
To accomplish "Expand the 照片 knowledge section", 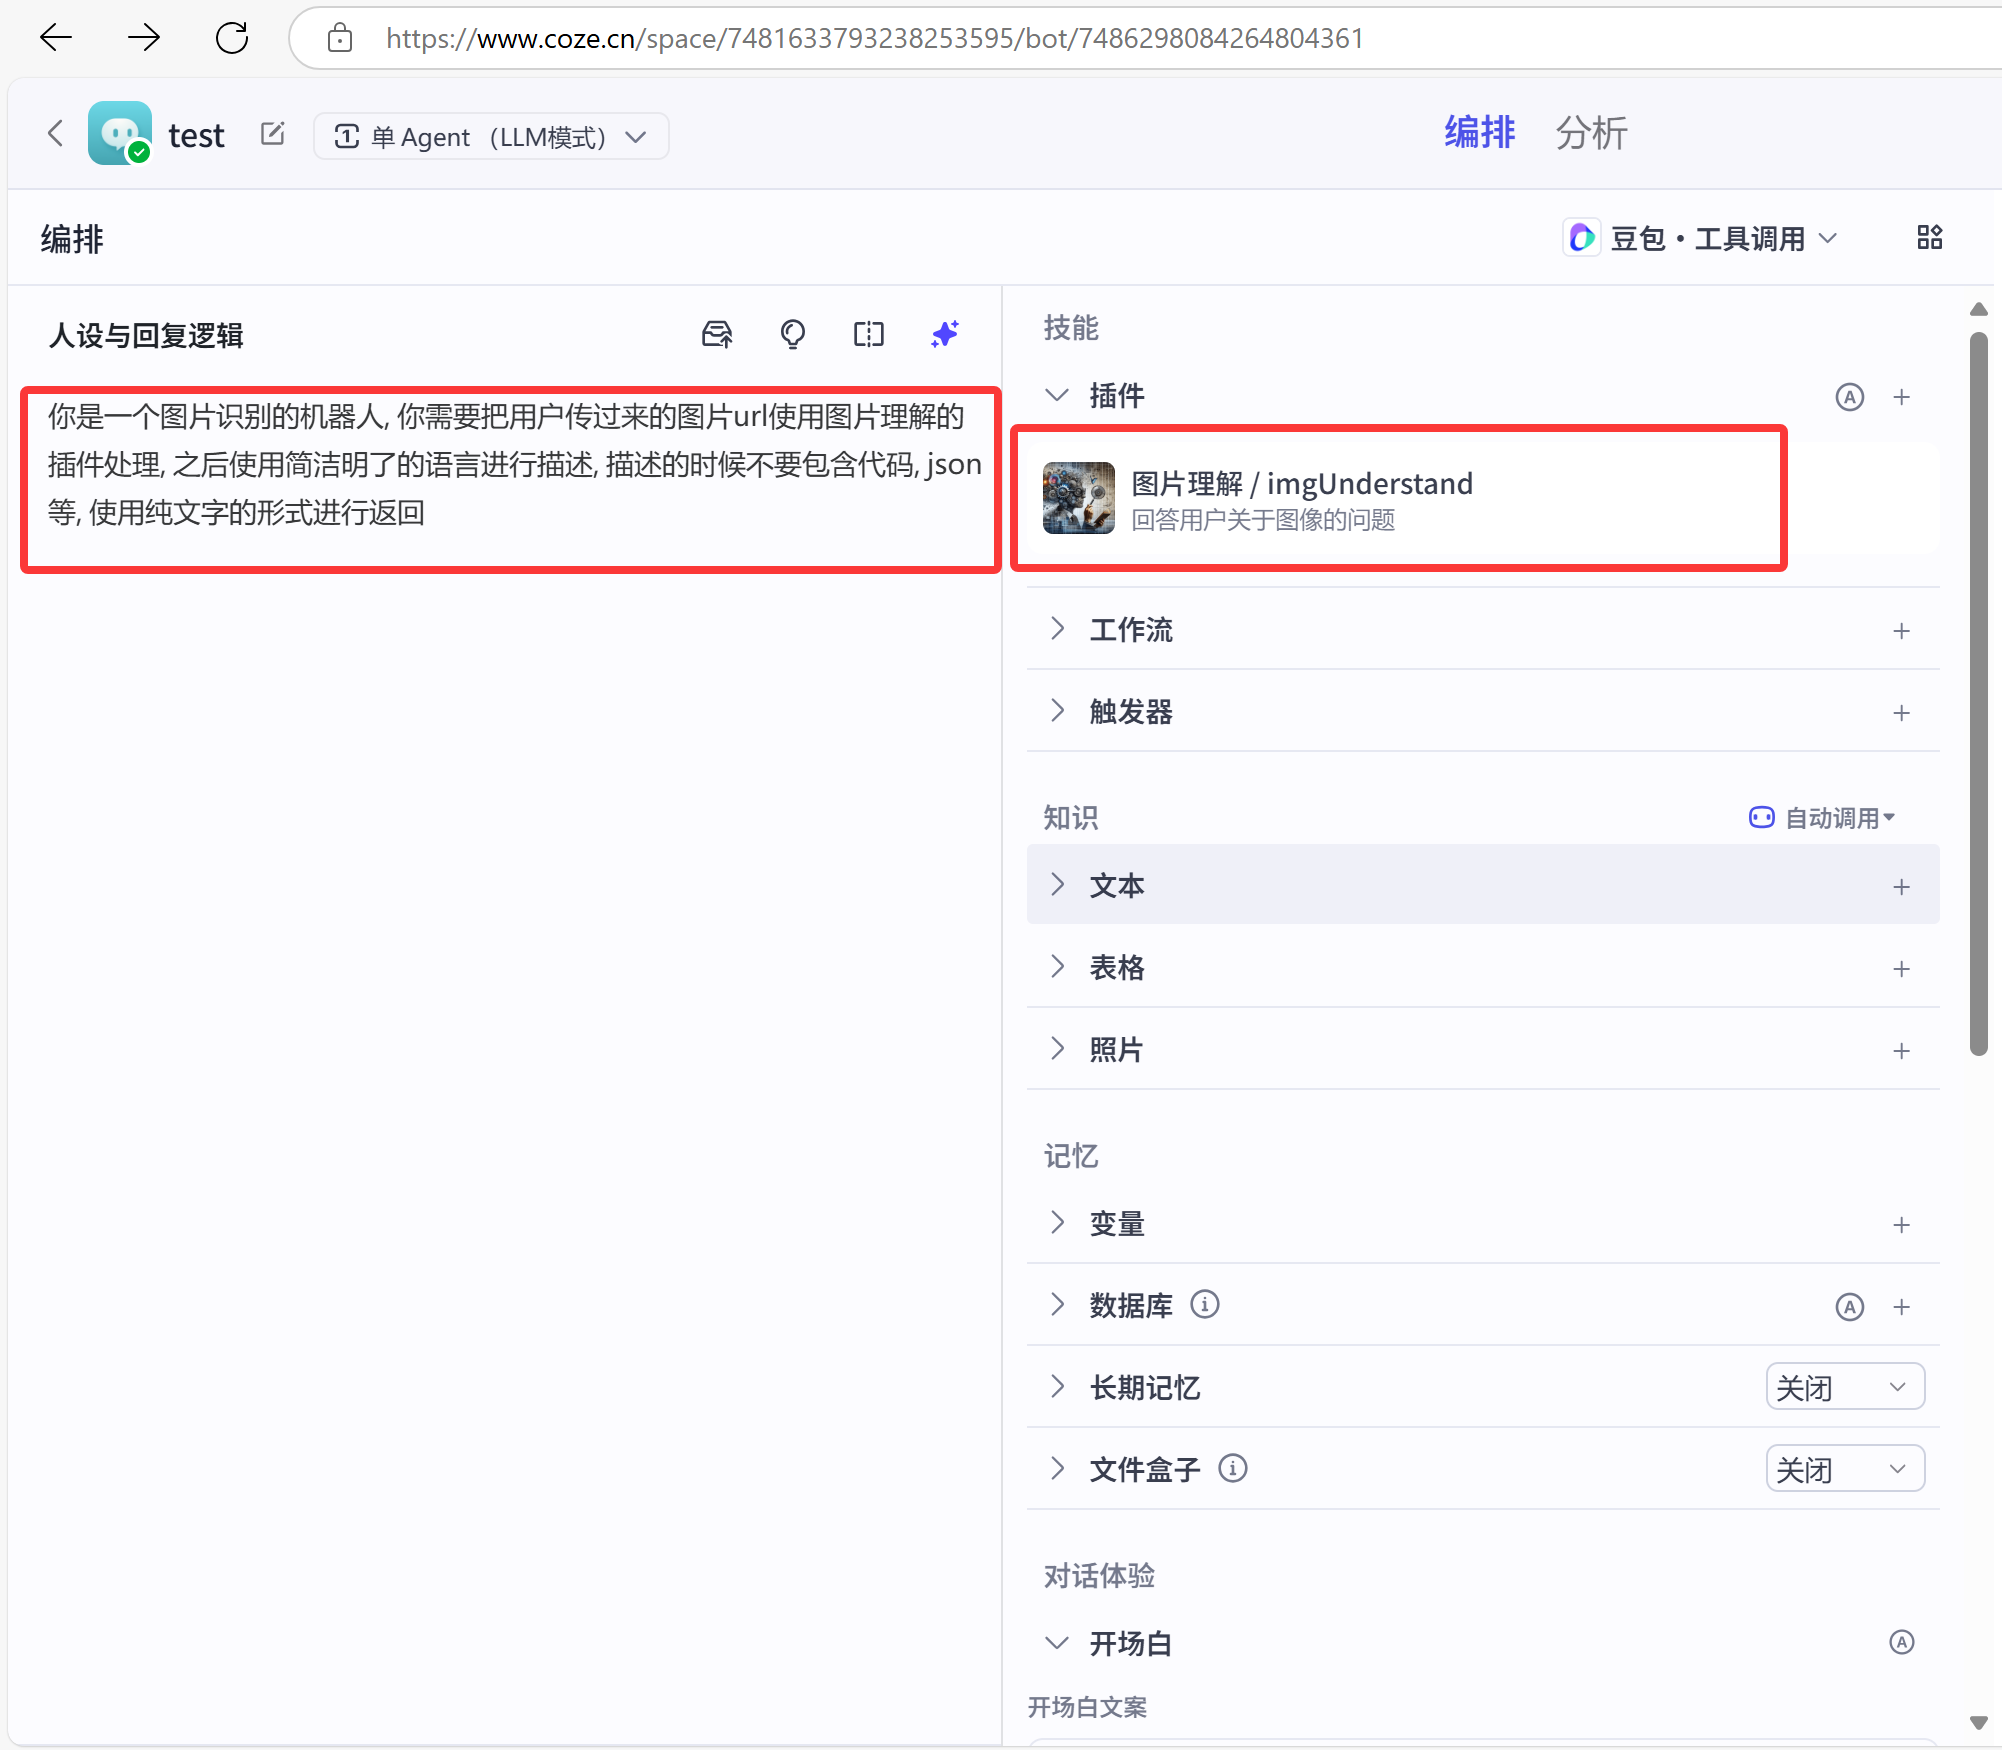I will (1057, 1049).
